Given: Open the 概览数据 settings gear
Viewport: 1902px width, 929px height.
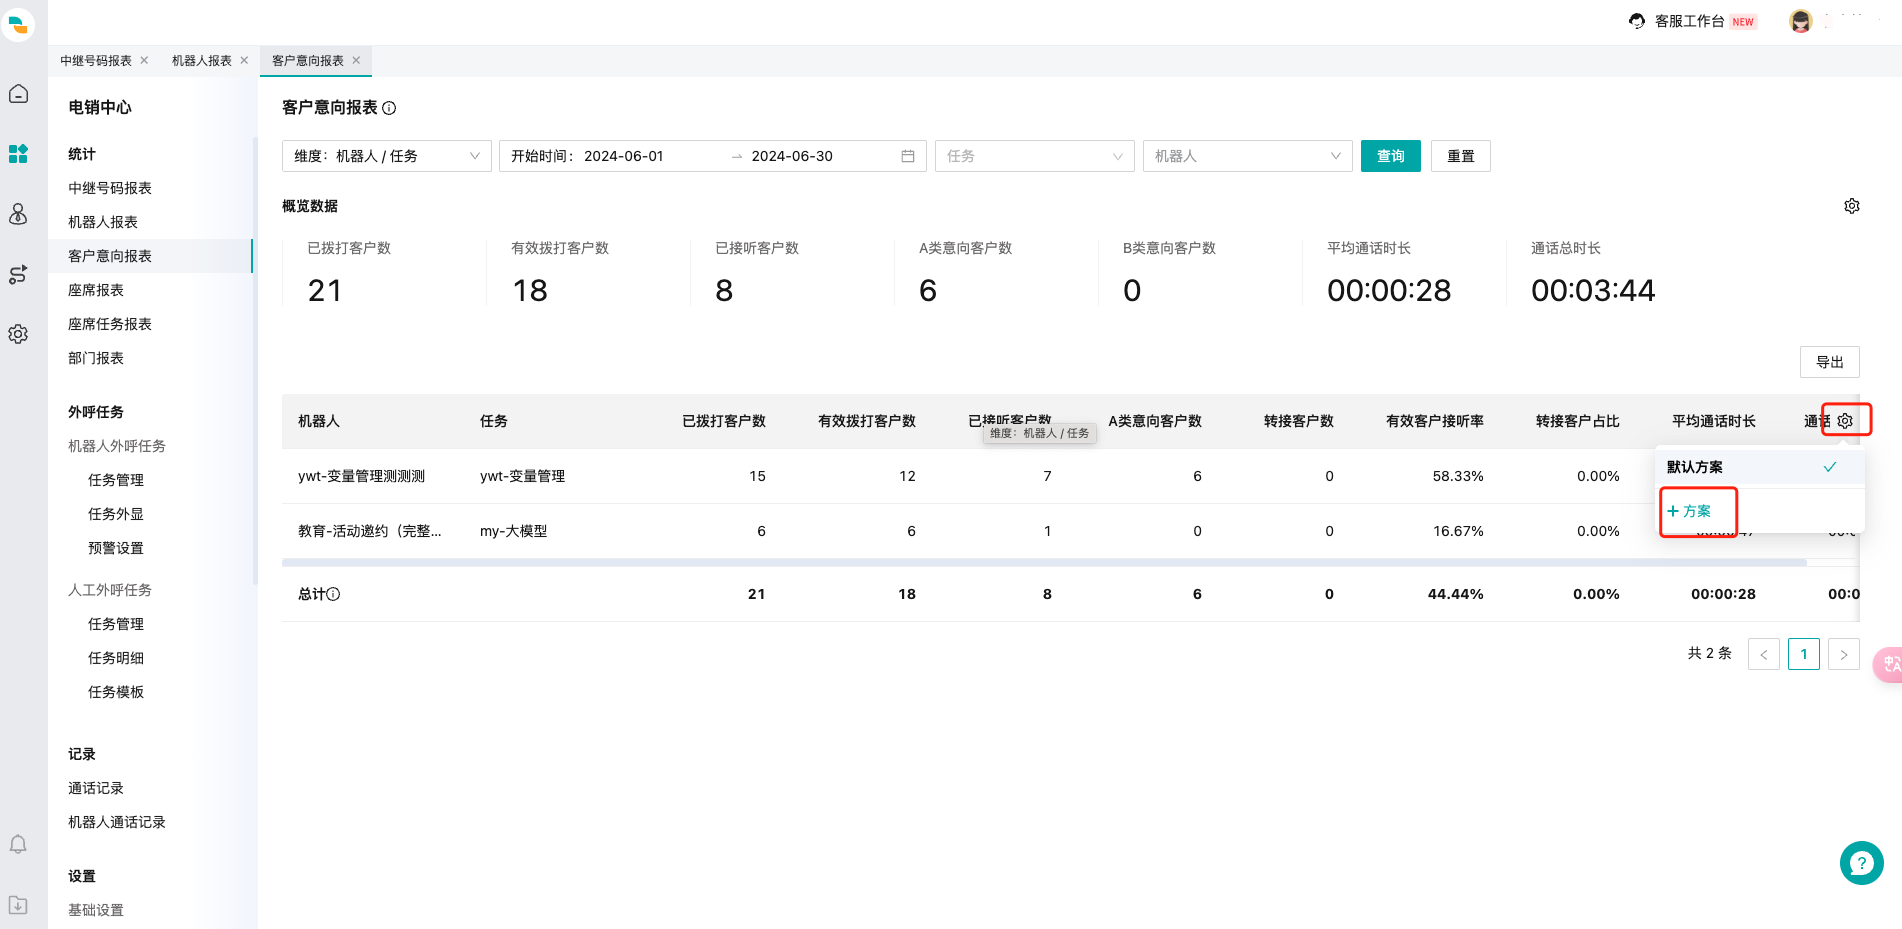Looking at the screenshot, I should [1852, 206].
